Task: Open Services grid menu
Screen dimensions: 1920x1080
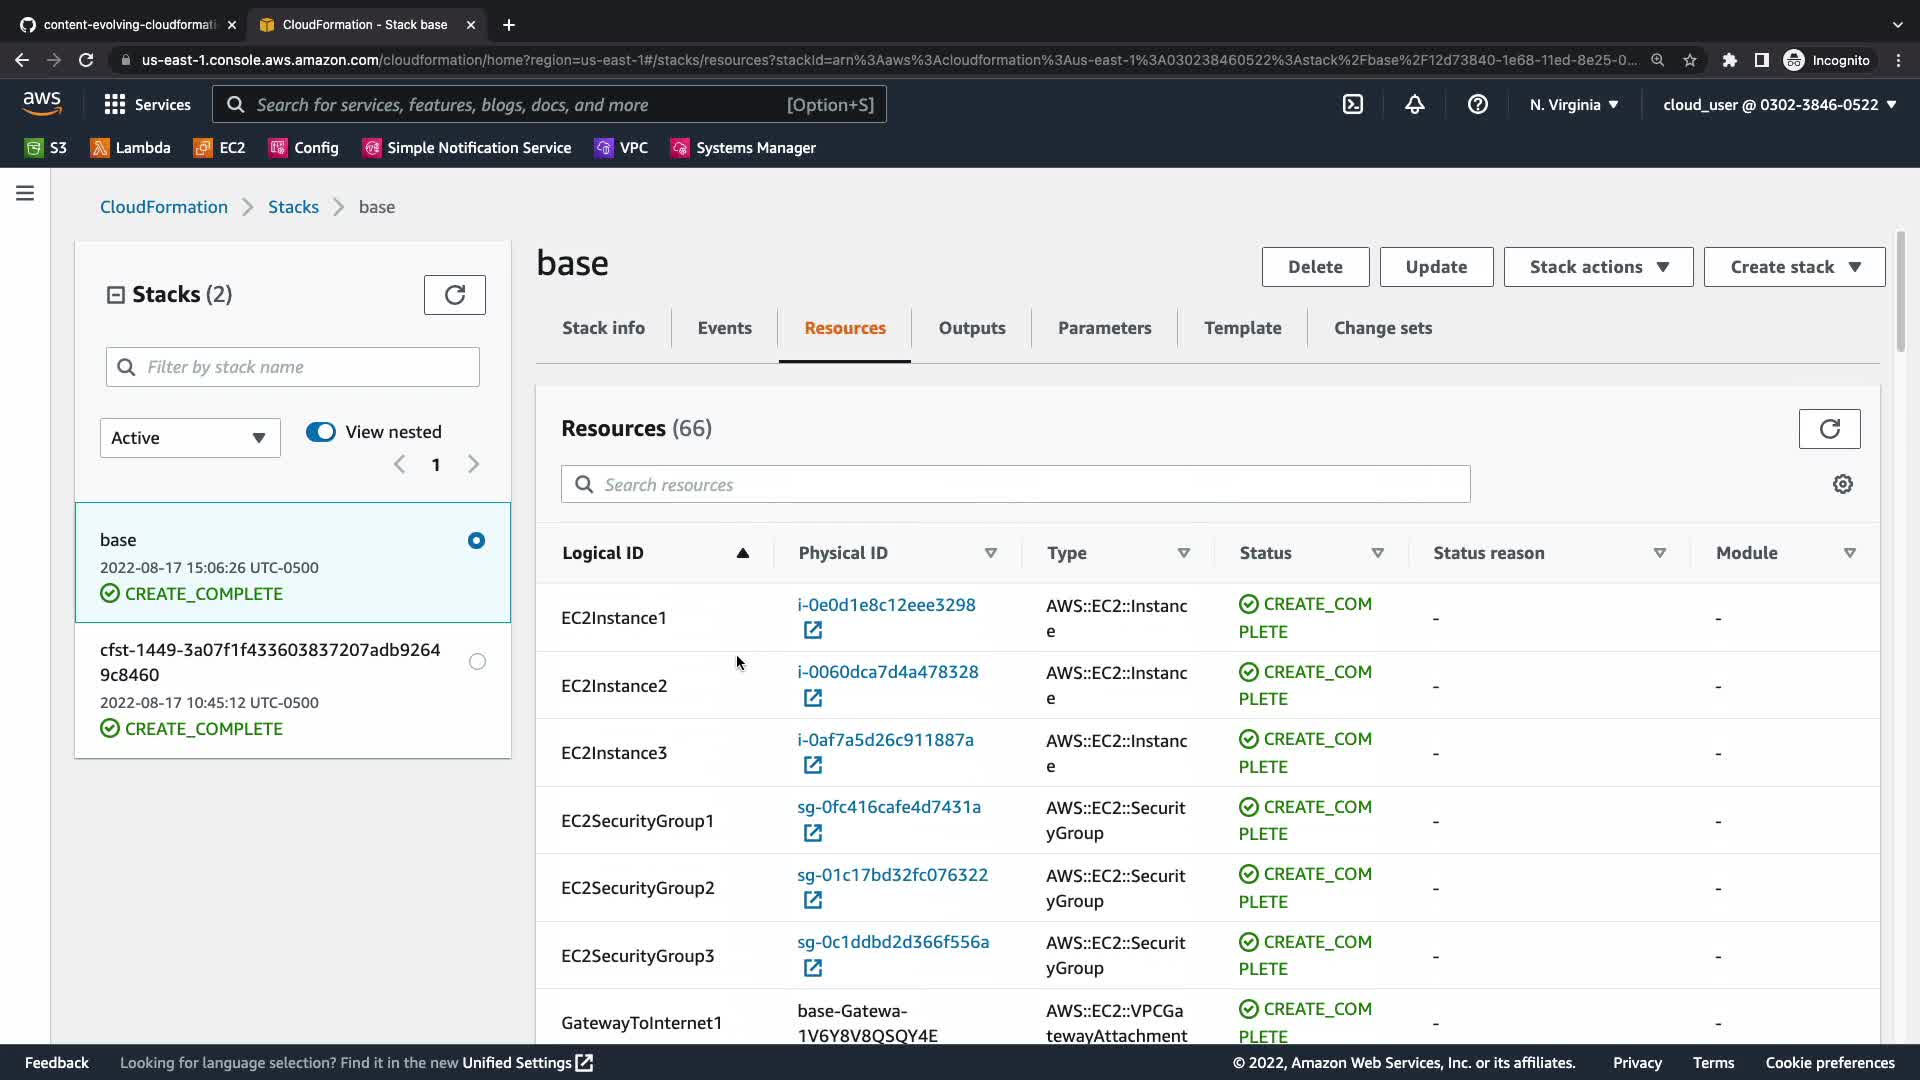Action: coord(147,104)
